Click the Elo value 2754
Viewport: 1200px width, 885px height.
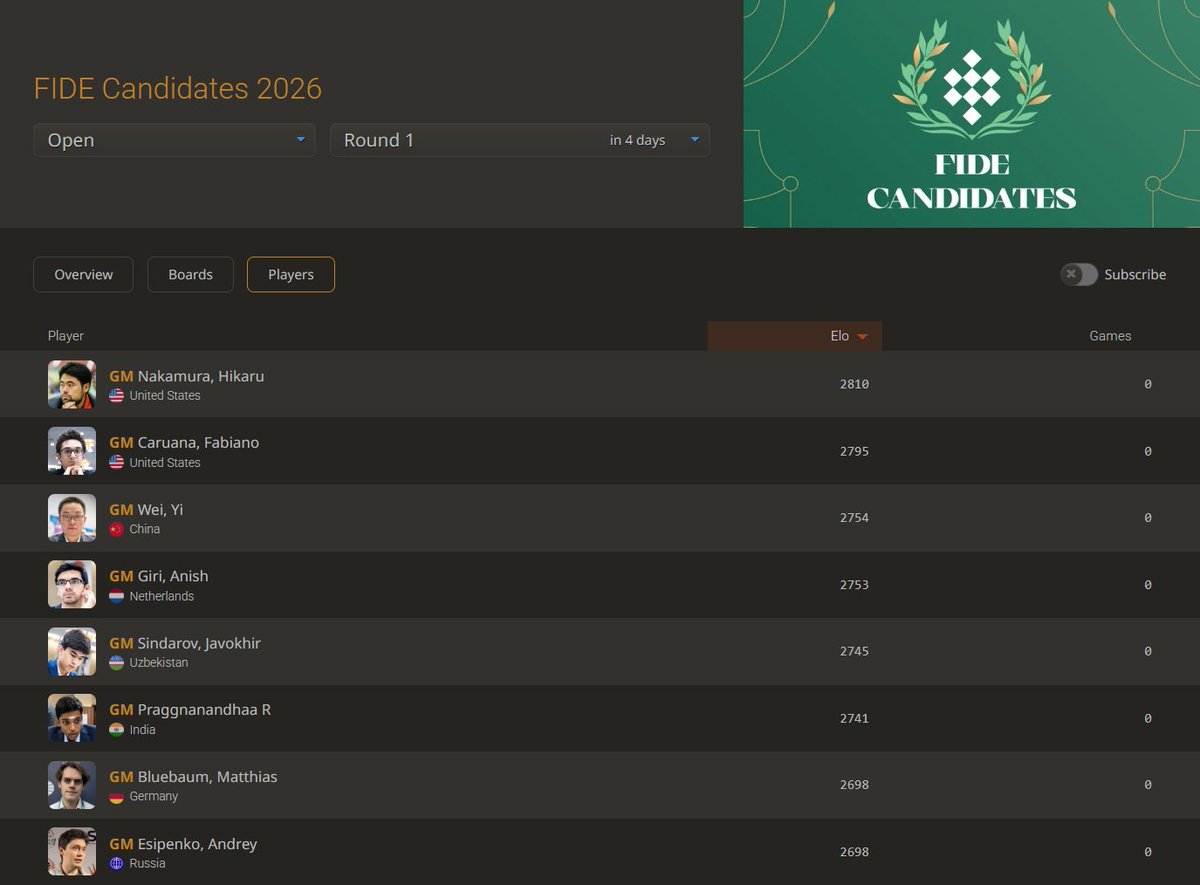coord(854,518)
